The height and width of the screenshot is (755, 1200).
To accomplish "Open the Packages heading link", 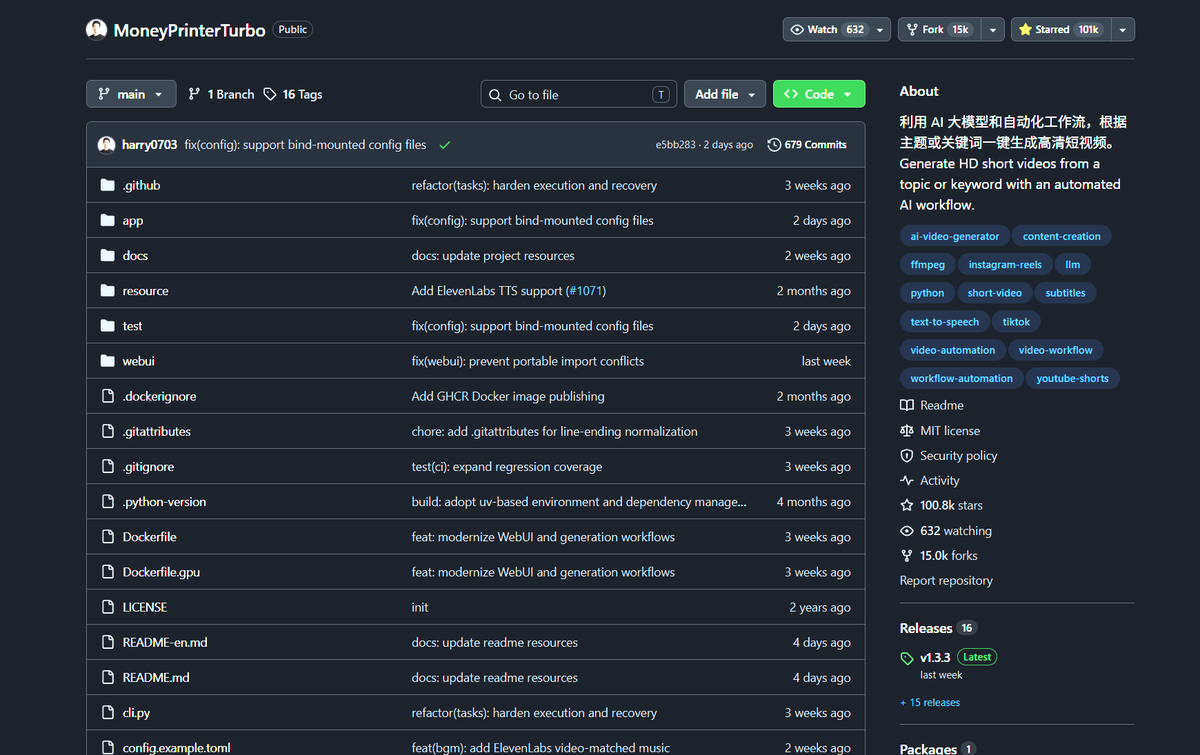I will [937, 748].
